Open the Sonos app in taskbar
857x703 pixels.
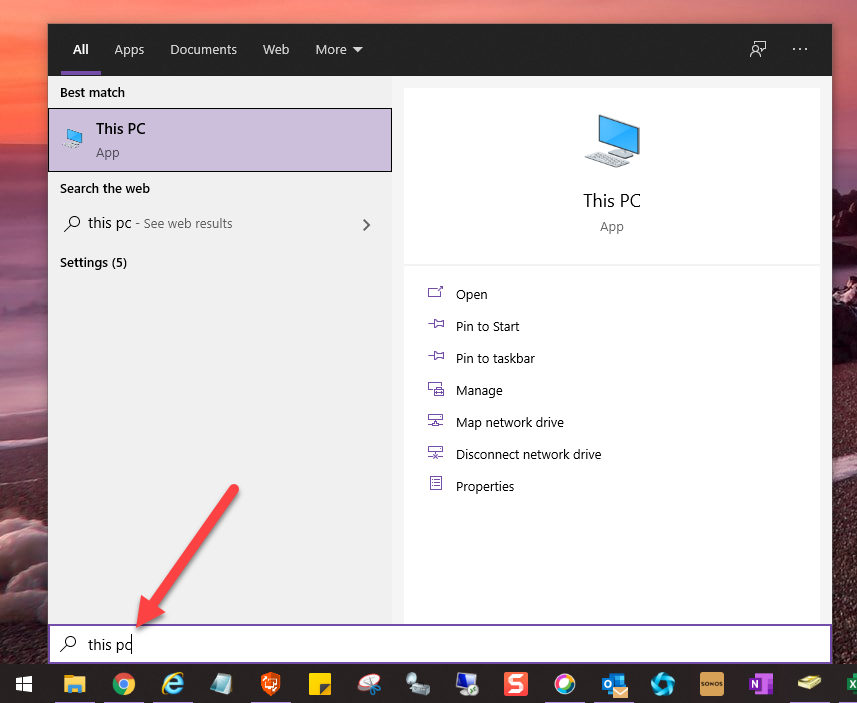pos(712,684)
